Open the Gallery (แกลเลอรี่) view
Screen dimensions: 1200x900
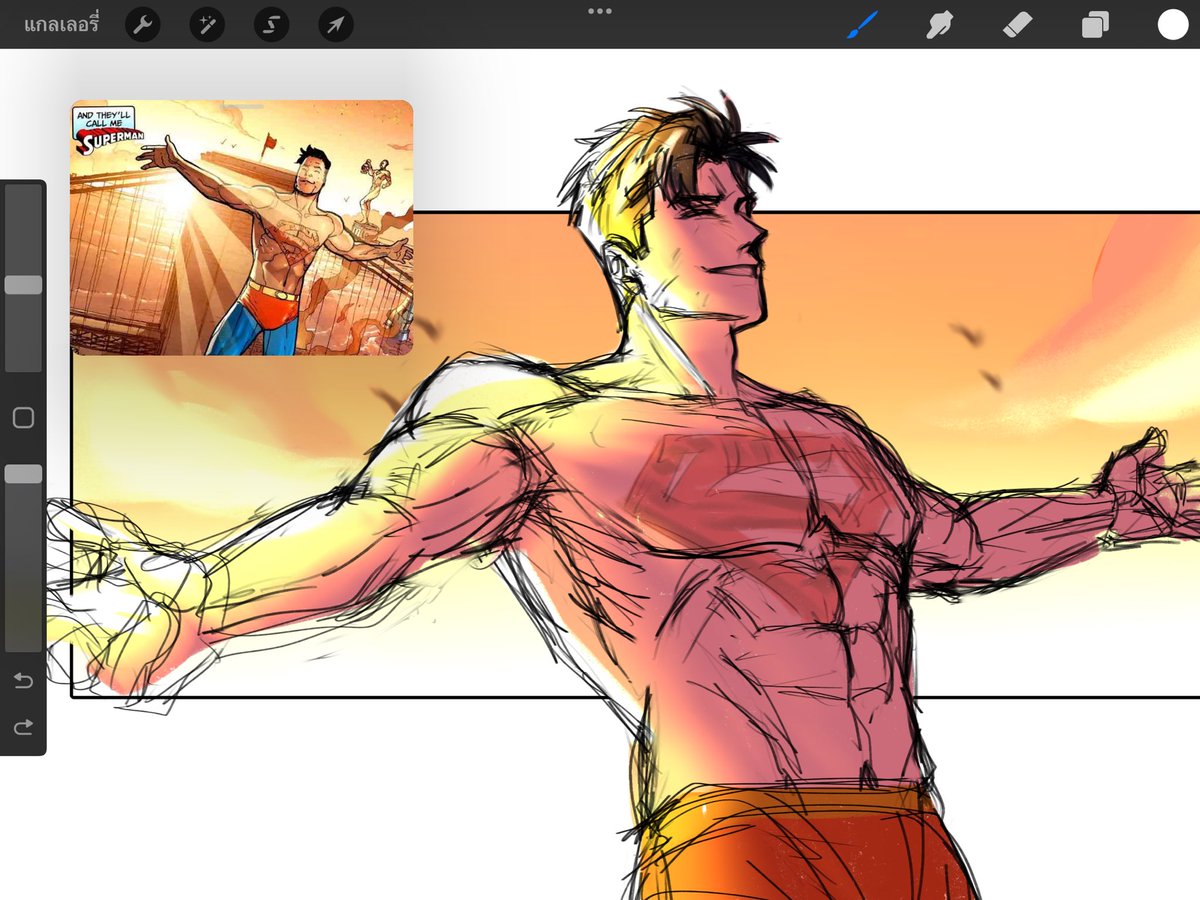tap(62, 25)
